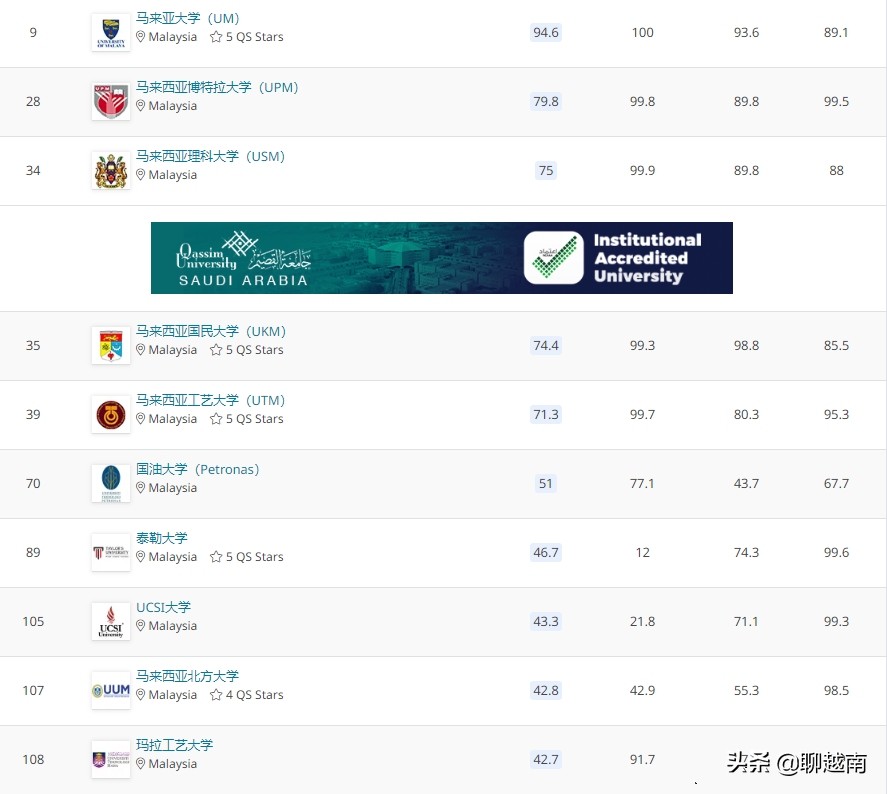Screen dimensions: 887x794
Task: Open 国油大学（Petronas） link
Action: point(197,469)
